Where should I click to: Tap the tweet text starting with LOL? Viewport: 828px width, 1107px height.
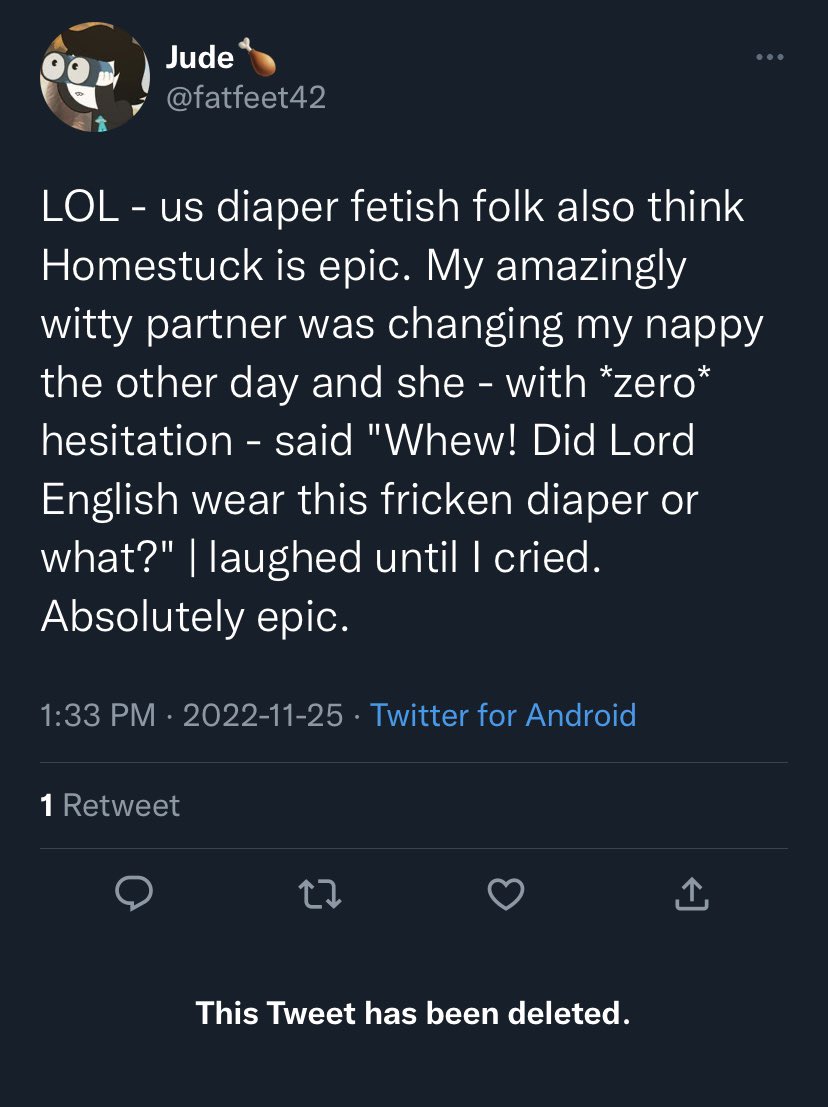pos(390,412)
